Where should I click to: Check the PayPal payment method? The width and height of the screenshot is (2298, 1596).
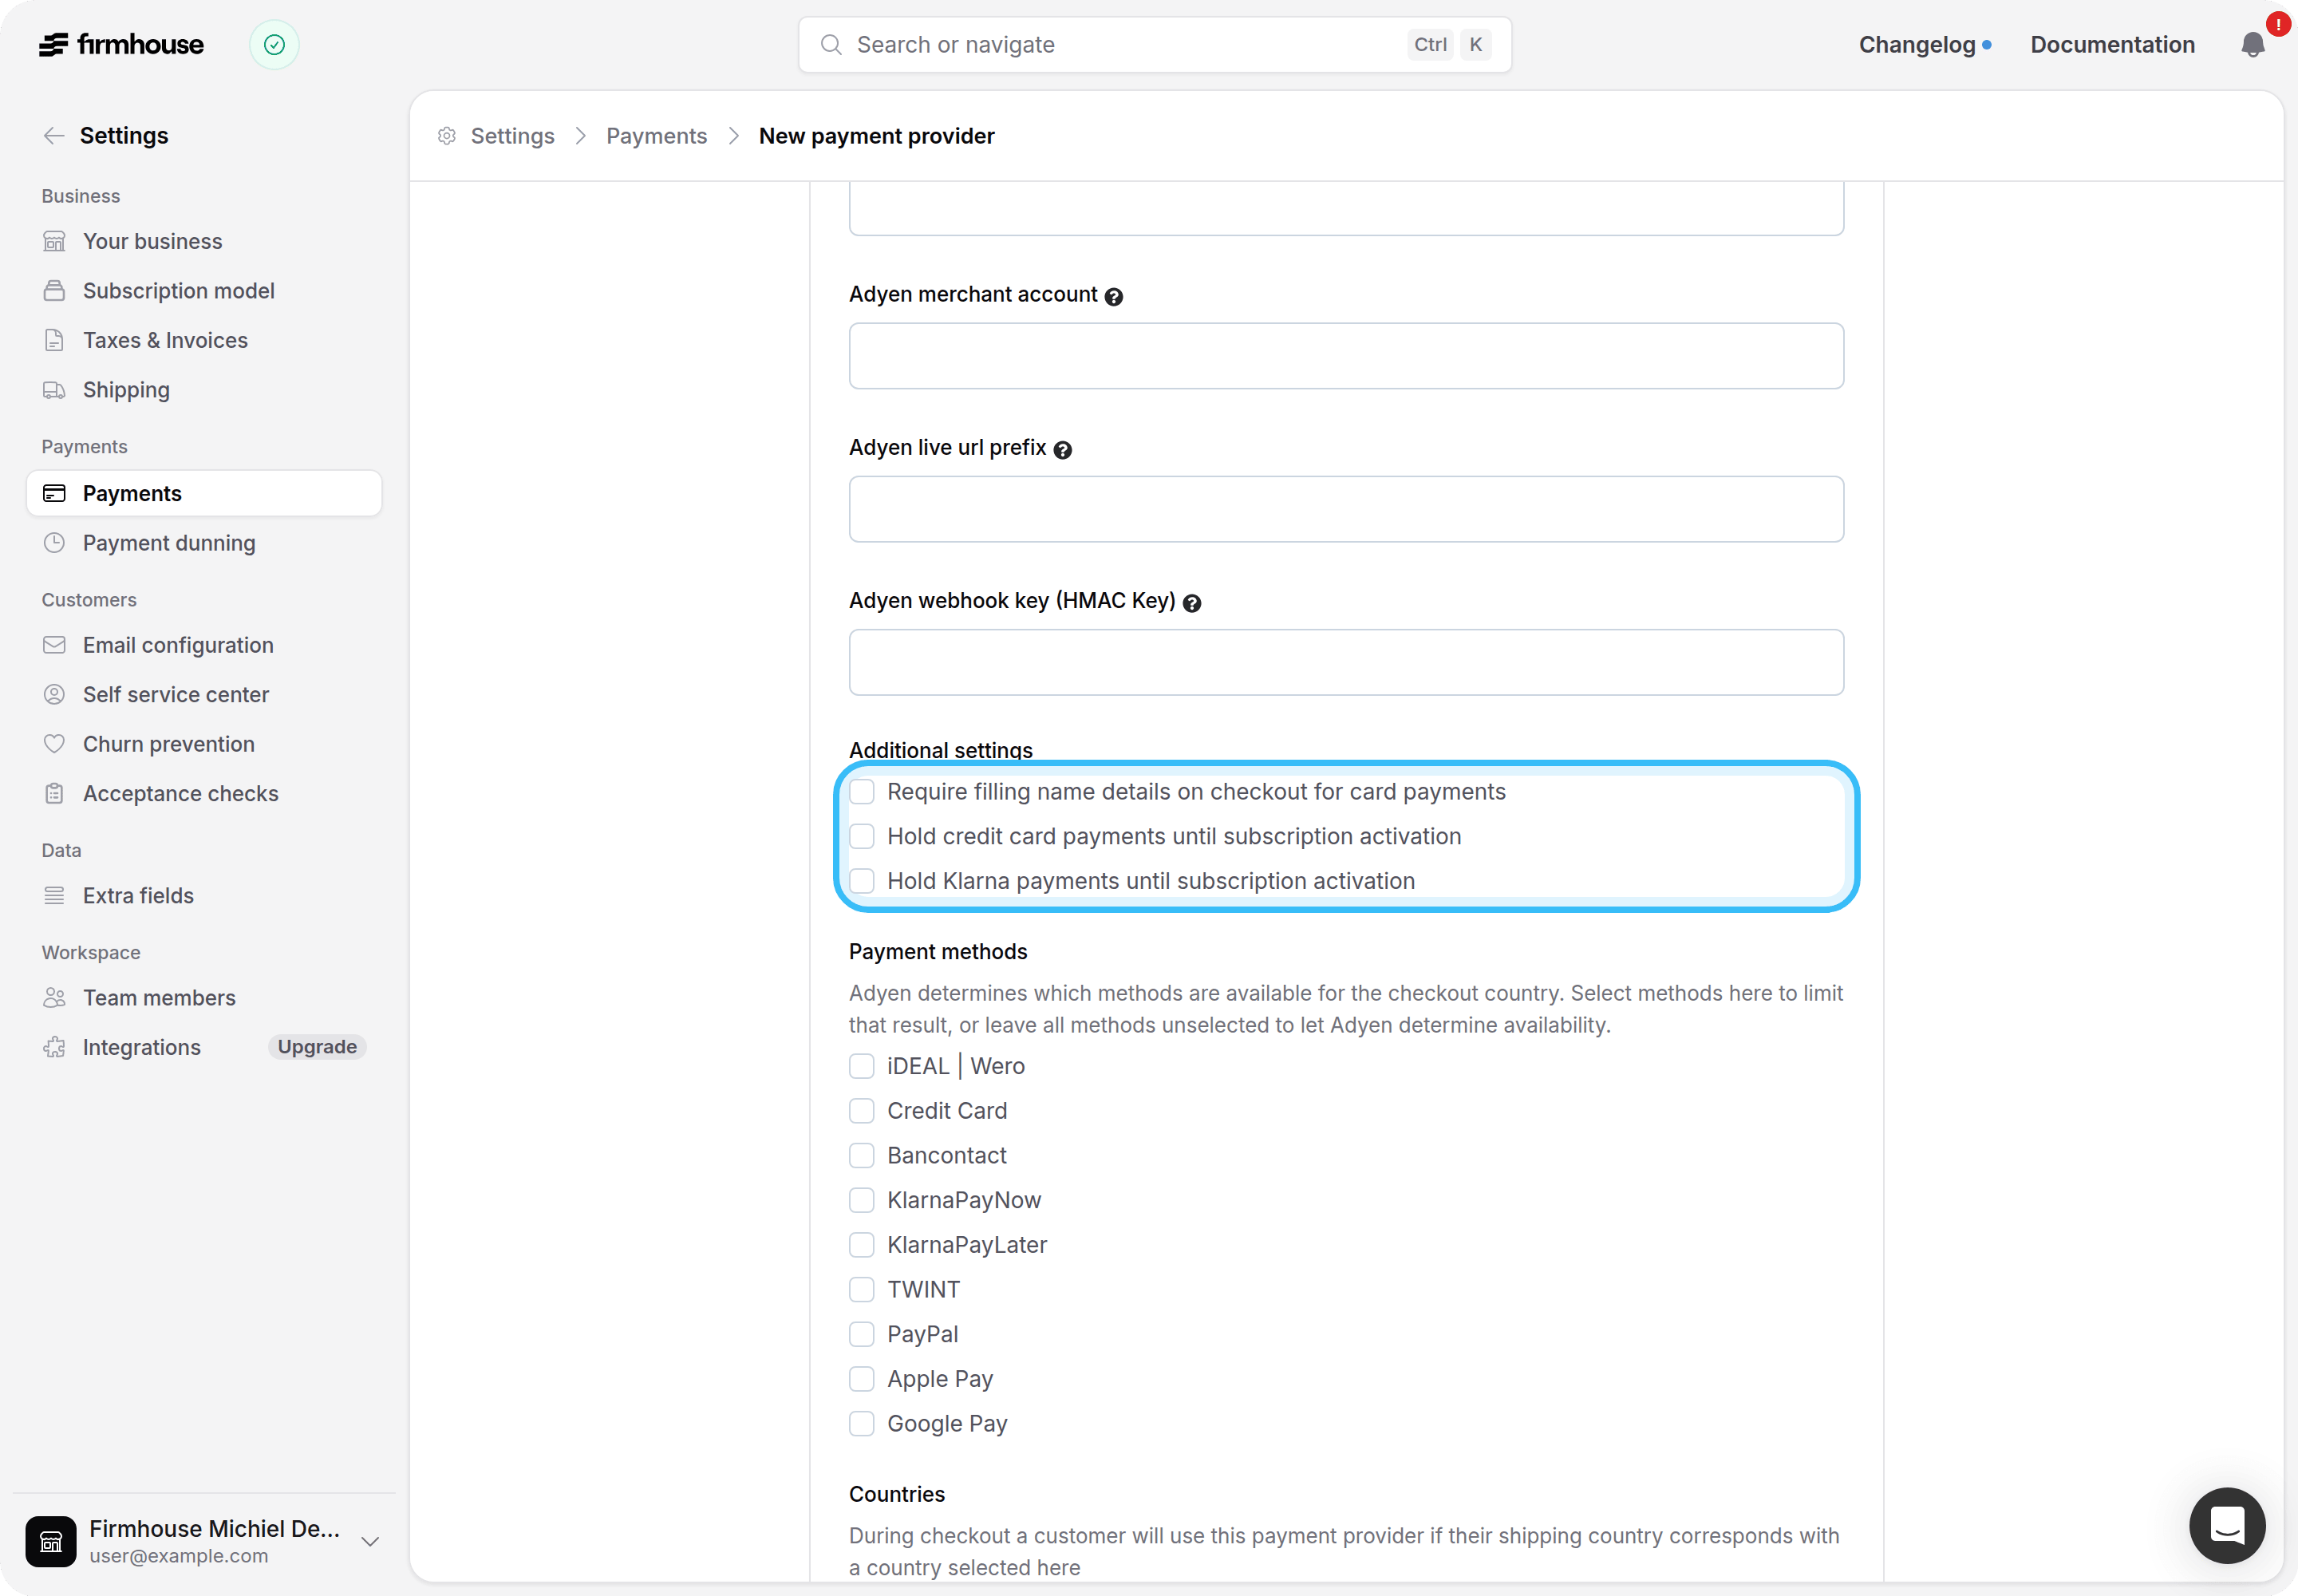point(862,1335)
